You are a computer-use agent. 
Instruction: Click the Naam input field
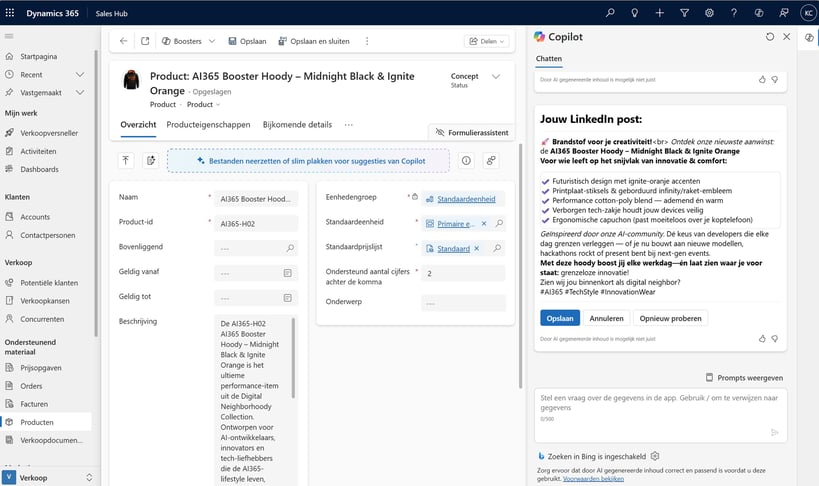[256, 199]
